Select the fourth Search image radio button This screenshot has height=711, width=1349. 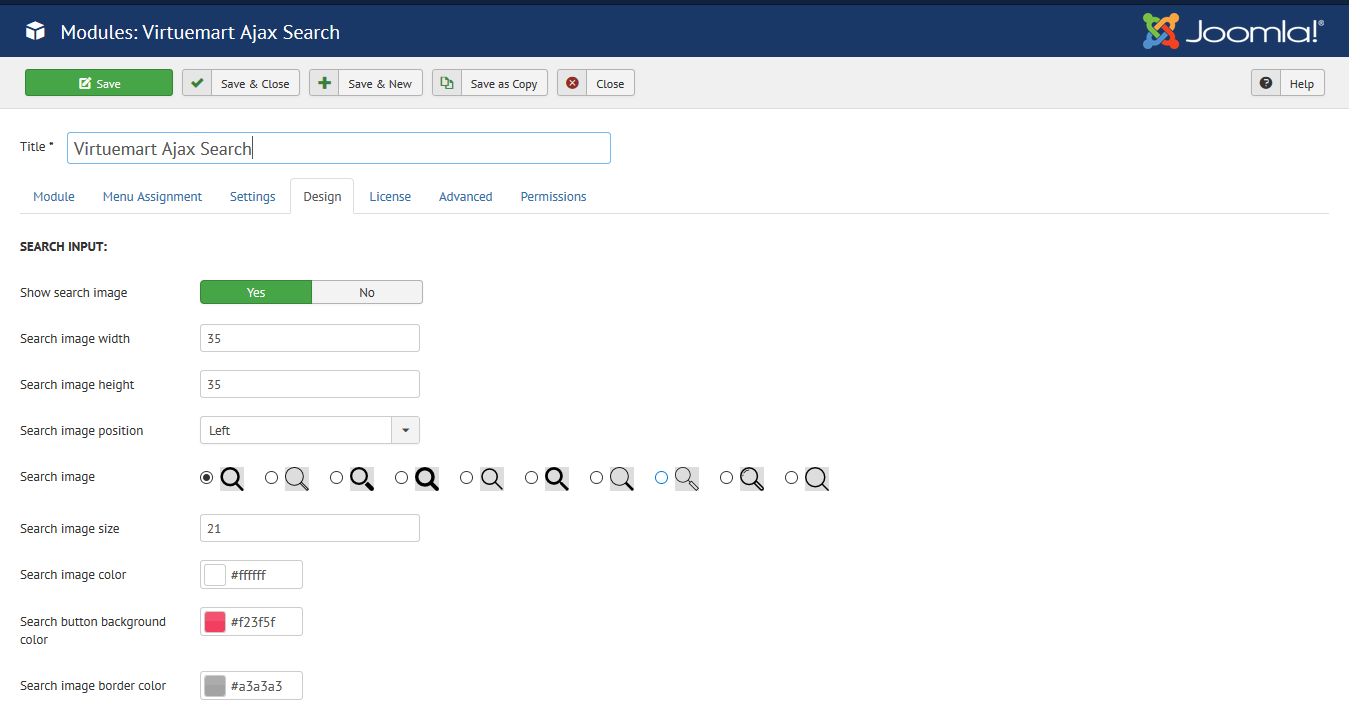tap(401, 478)
